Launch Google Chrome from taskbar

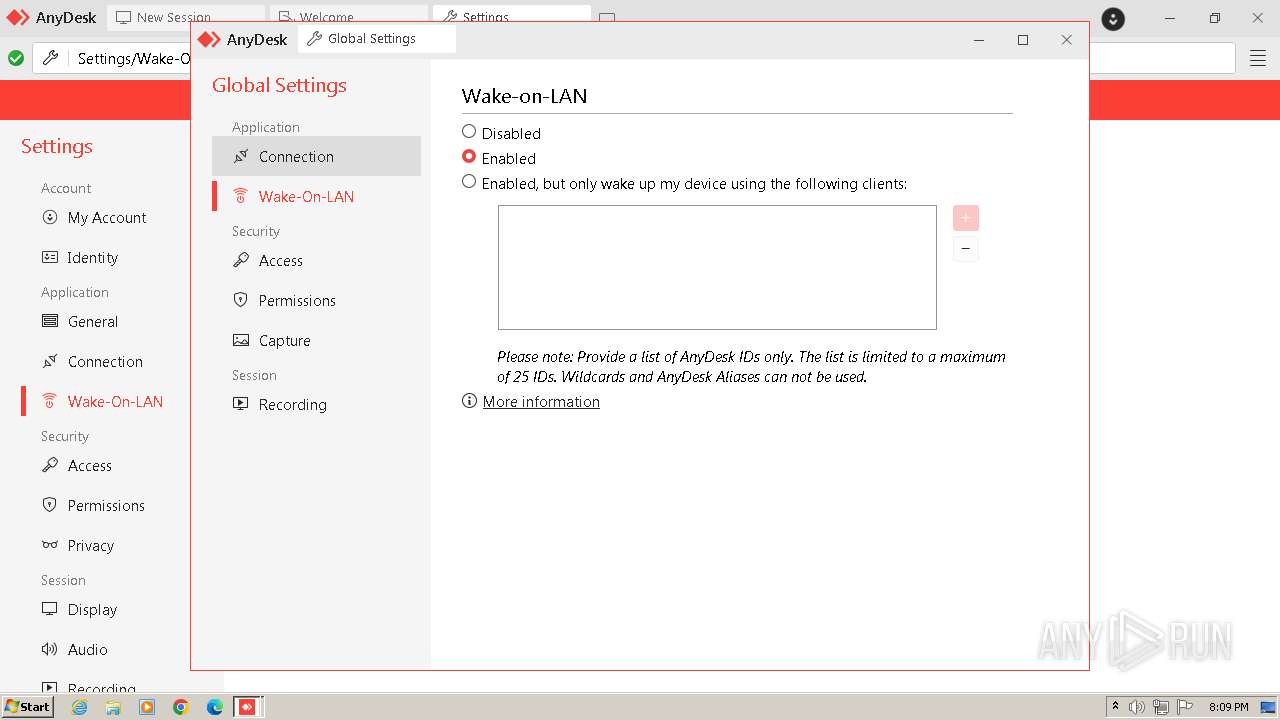pos(181,707)
